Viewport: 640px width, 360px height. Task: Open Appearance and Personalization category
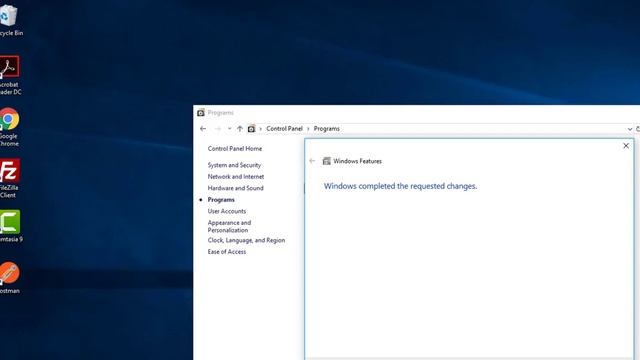229,226
